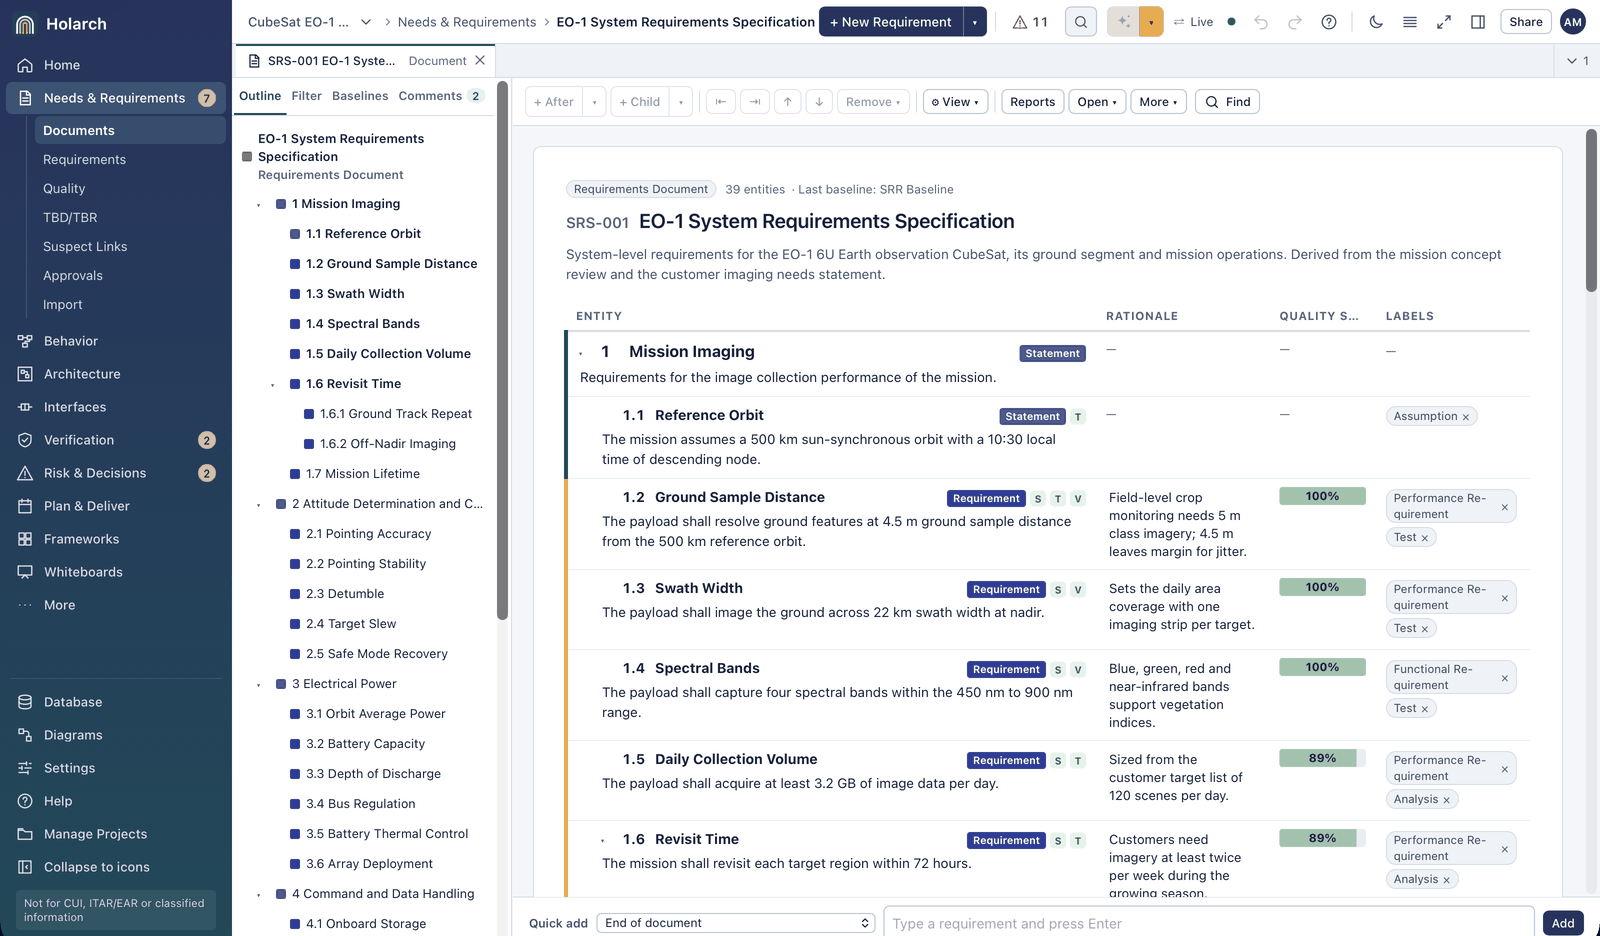Open the Diagrams page
1600x936 pixels.
116,735
